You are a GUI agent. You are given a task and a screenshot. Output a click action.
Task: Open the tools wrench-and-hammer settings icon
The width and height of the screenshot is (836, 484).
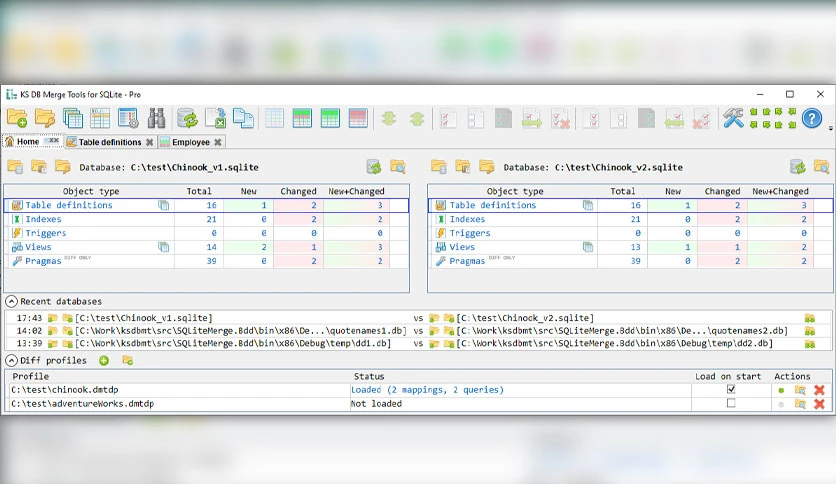click(x=733, y=118)
